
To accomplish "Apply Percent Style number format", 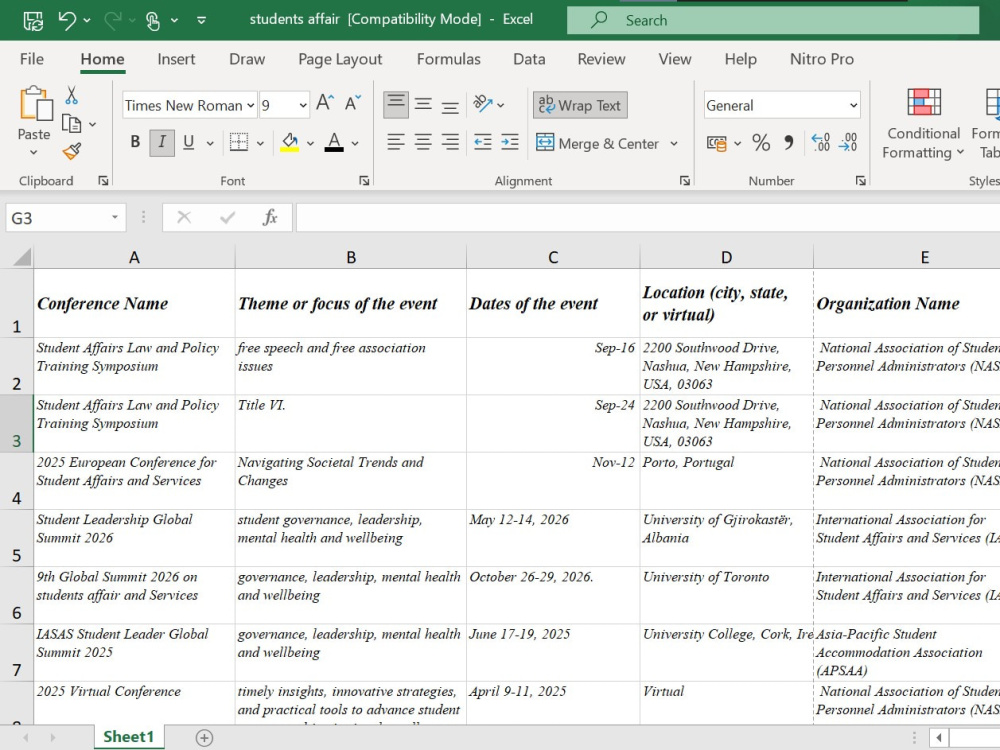I will point(761,142).
